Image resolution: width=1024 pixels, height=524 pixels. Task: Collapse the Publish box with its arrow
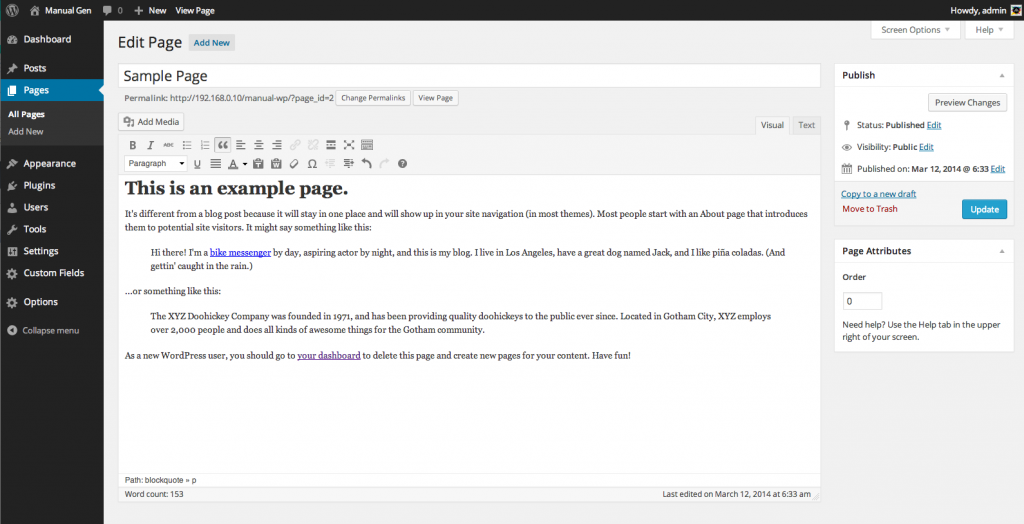pyautogui.click(x=1001, y=75)
